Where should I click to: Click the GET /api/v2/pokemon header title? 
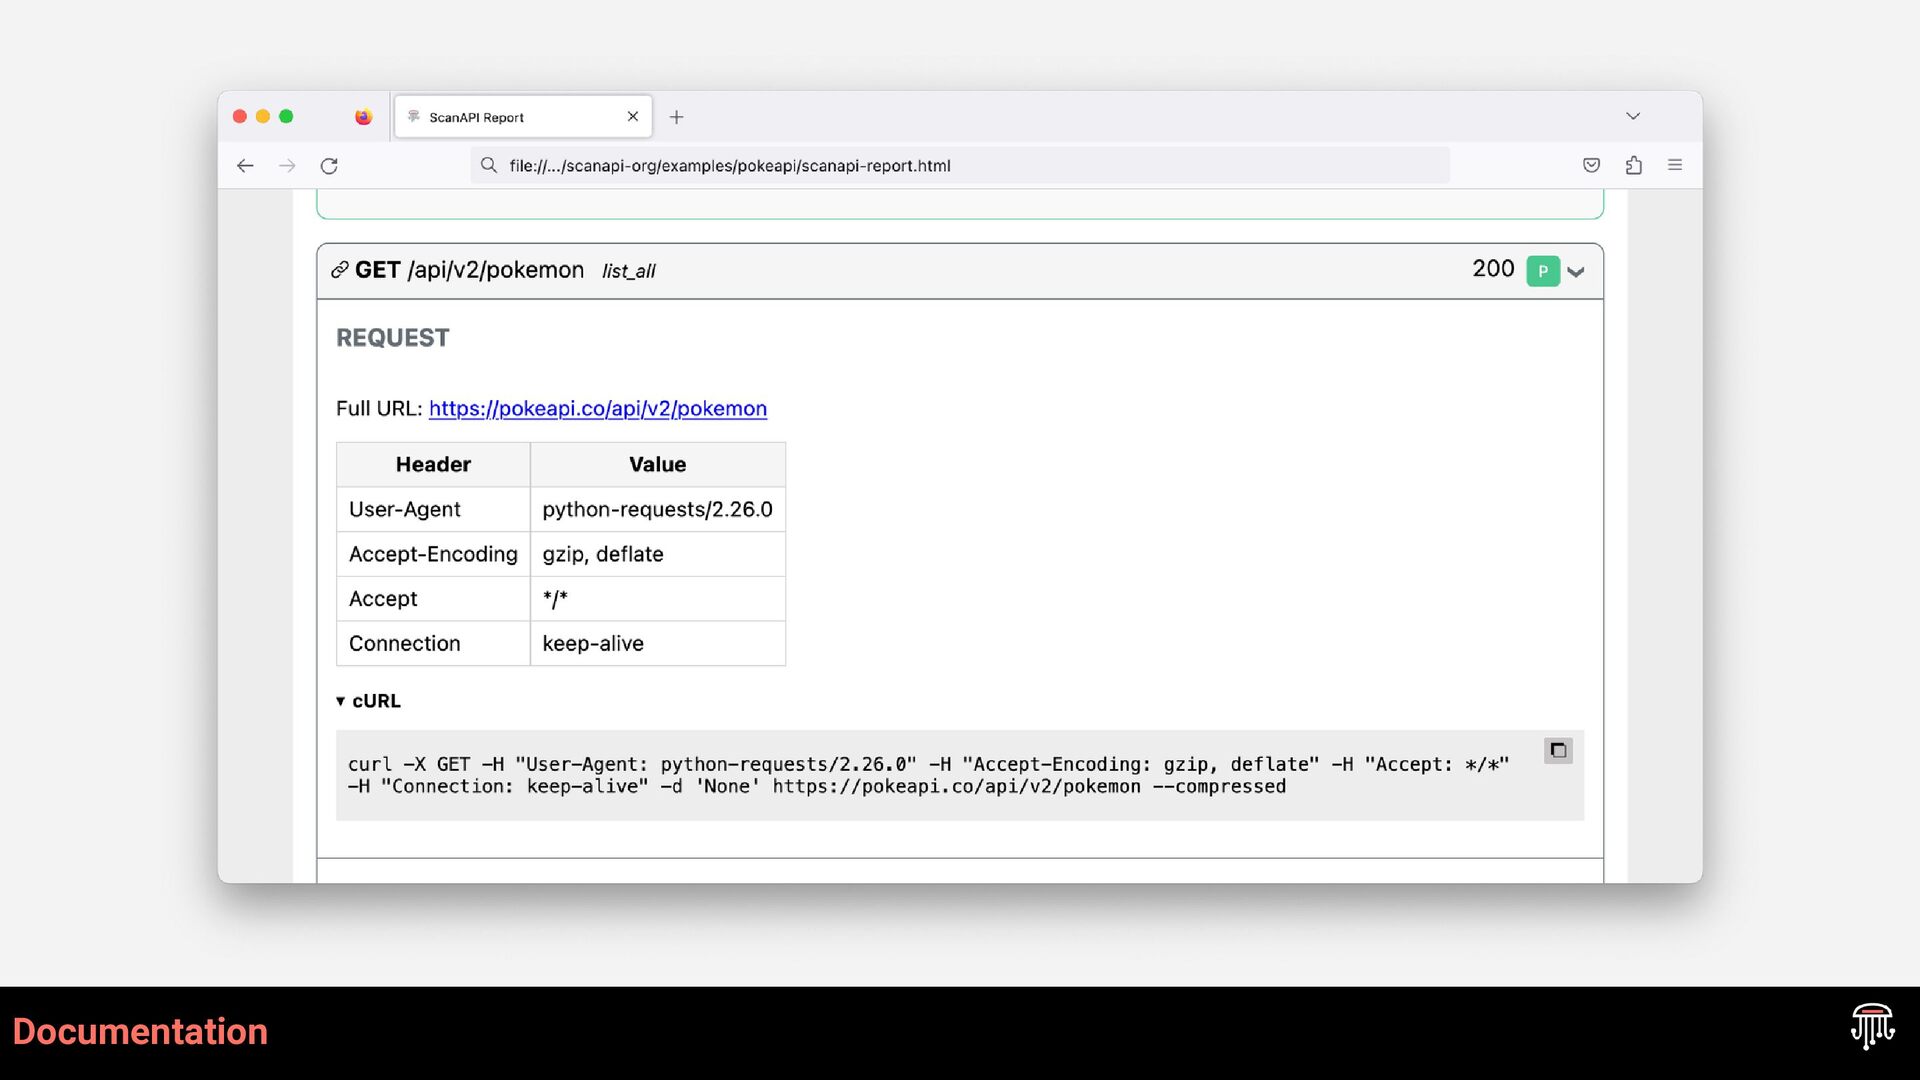pyautogui.click(x=469, y=270)
